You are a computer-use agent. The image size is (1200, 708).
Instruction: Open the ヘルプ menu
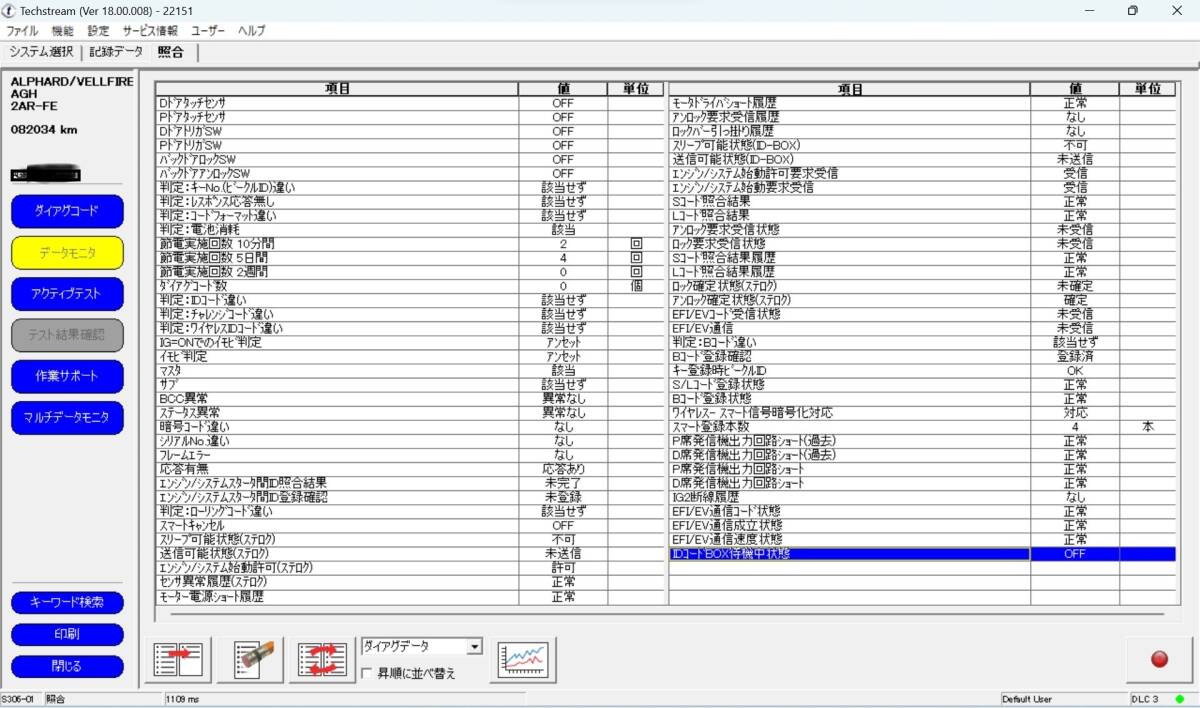[x=251, y=31]
